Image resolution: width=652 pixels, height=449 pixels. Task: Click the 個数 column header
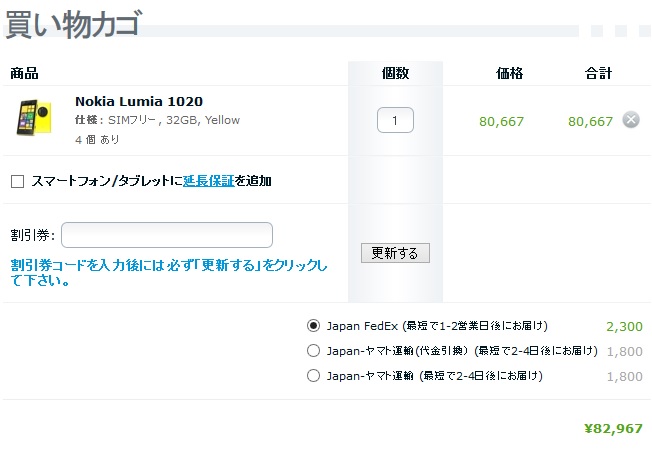[x=395, y=73]
